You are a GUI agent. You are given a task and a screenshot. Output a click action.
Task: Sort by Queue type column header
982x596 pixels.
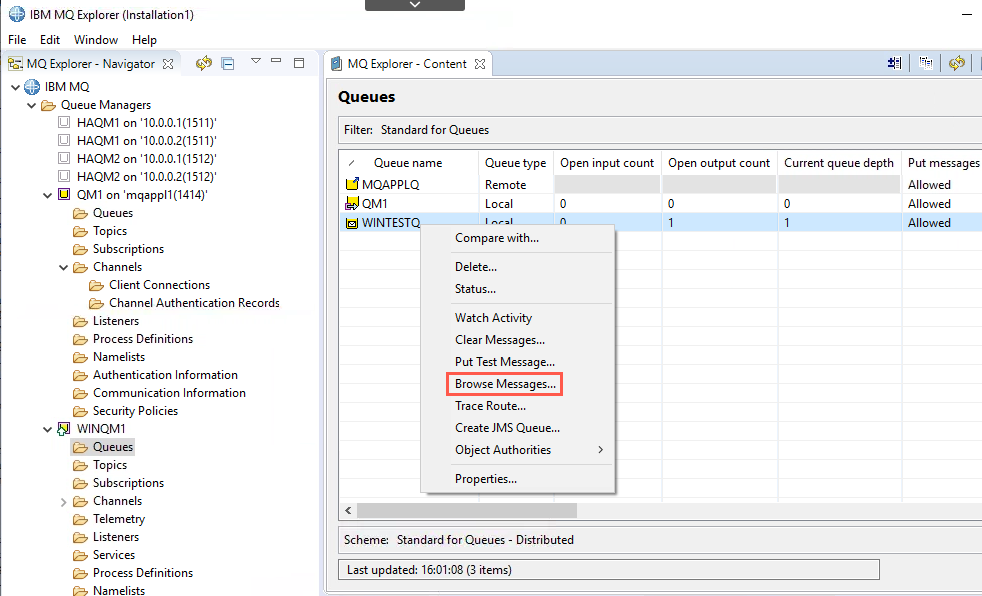click(515, 163)
